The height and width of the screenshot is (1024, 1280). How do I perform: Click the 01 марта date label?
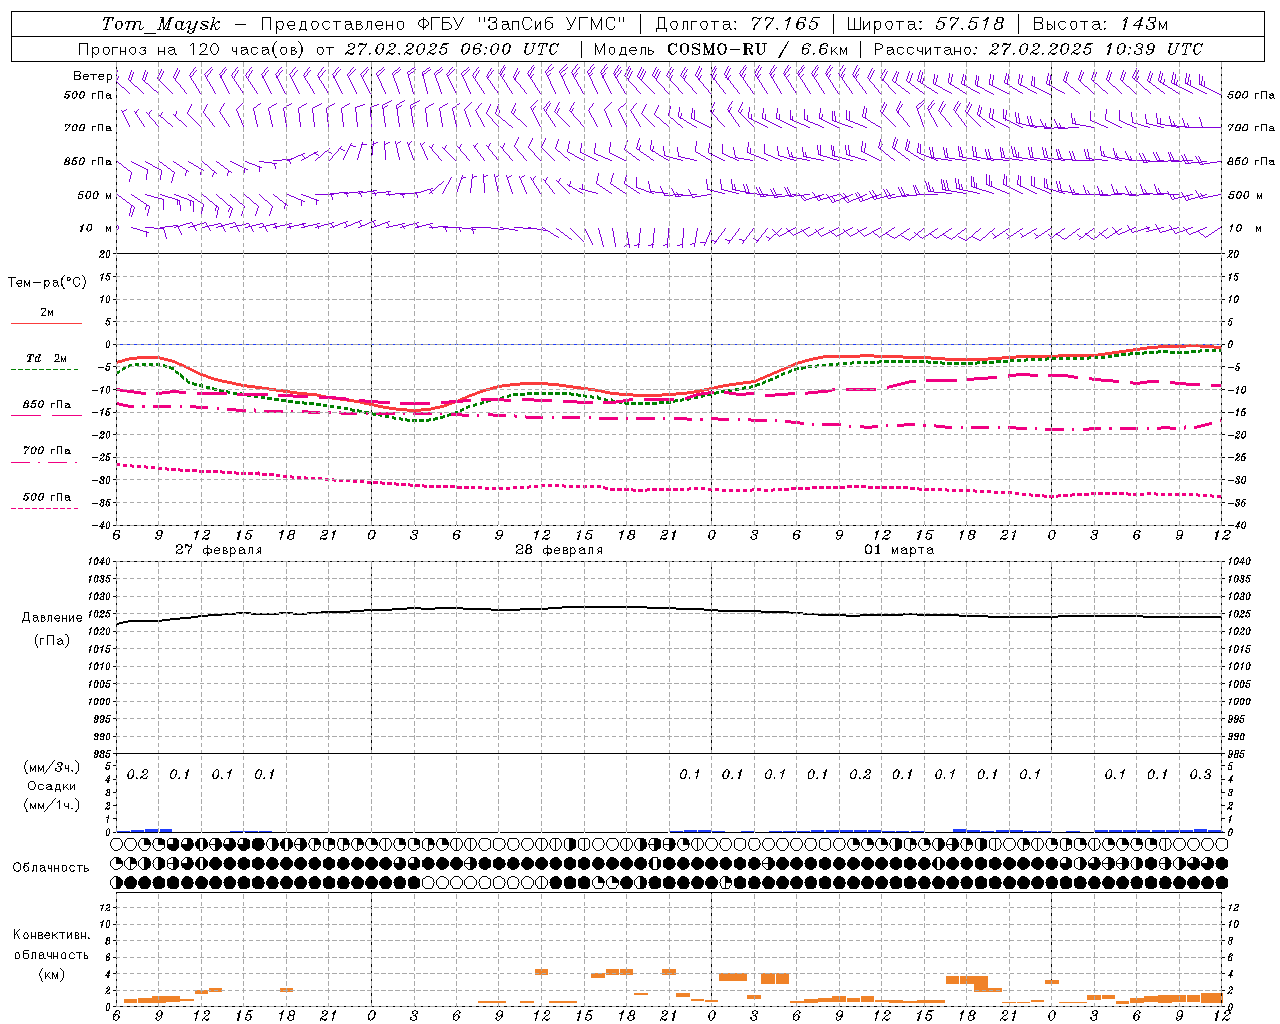[x=899, y=550]
